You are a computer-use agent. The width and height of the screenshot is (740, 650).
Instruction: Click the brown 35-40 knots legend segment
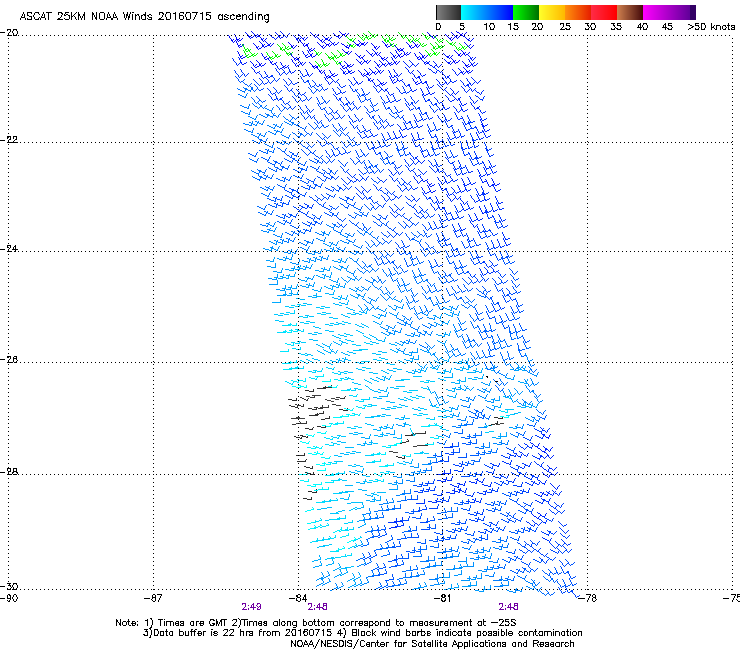click(630, 12)
